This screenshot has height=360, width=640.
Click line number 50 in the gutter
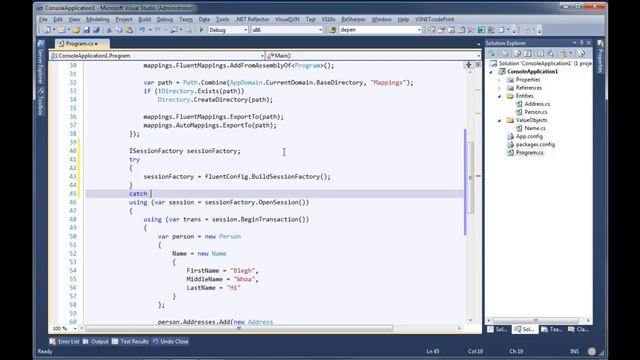[x=73, y=236]
